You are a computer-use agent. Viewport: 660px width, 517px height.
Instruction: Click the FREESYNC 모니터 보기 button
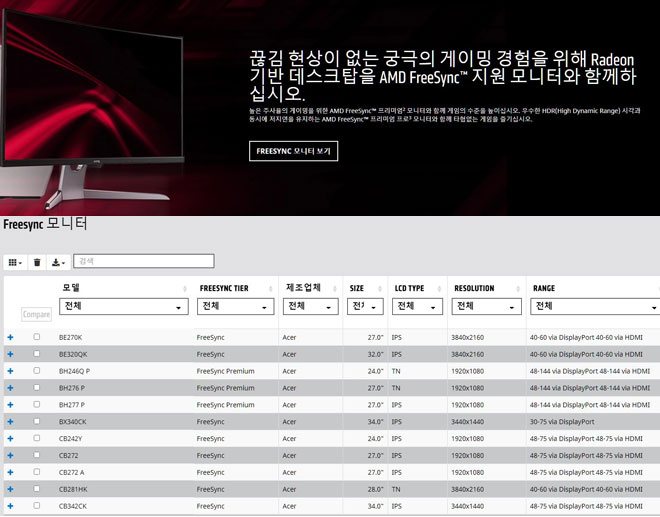(293, 151)
